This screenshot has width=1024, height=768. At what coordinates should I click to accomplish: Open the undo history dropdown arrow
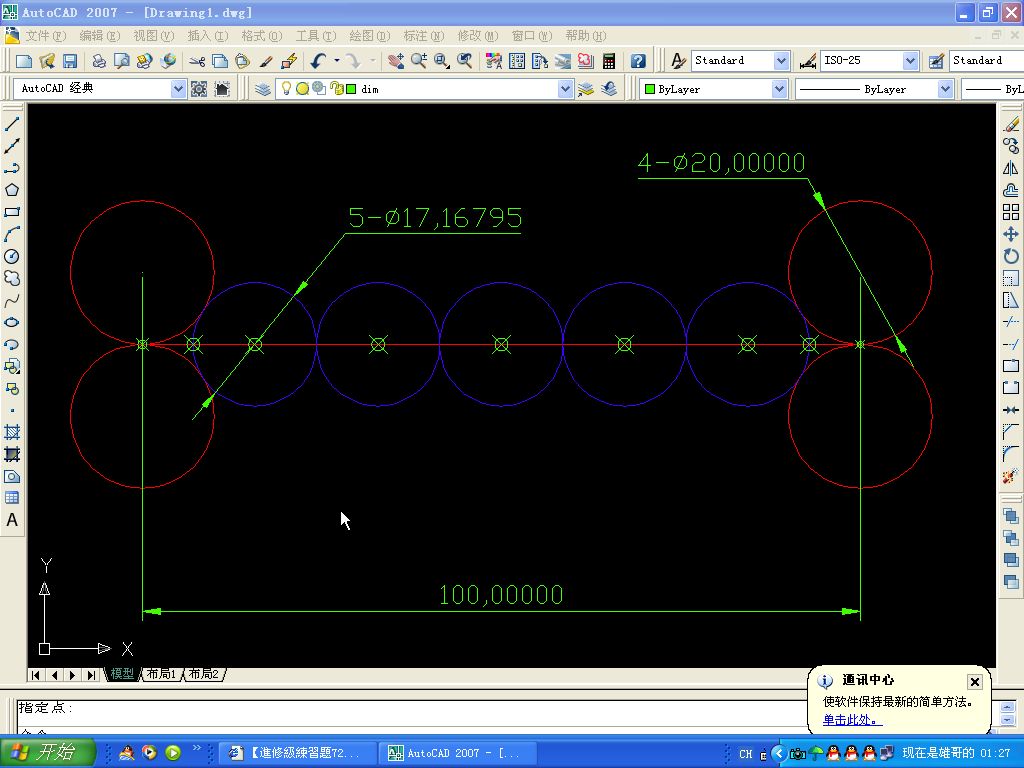pyautogui.click(x=337, y=61)
